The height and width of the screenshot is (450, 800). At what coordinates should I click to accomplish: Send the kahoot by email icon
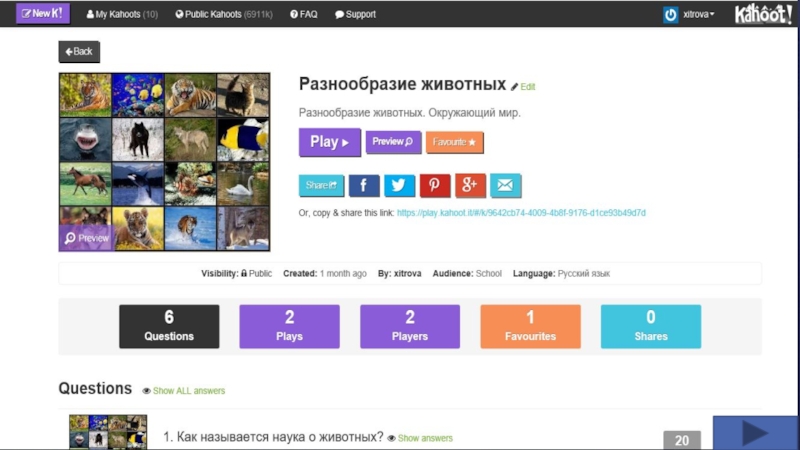coord(505,185)
